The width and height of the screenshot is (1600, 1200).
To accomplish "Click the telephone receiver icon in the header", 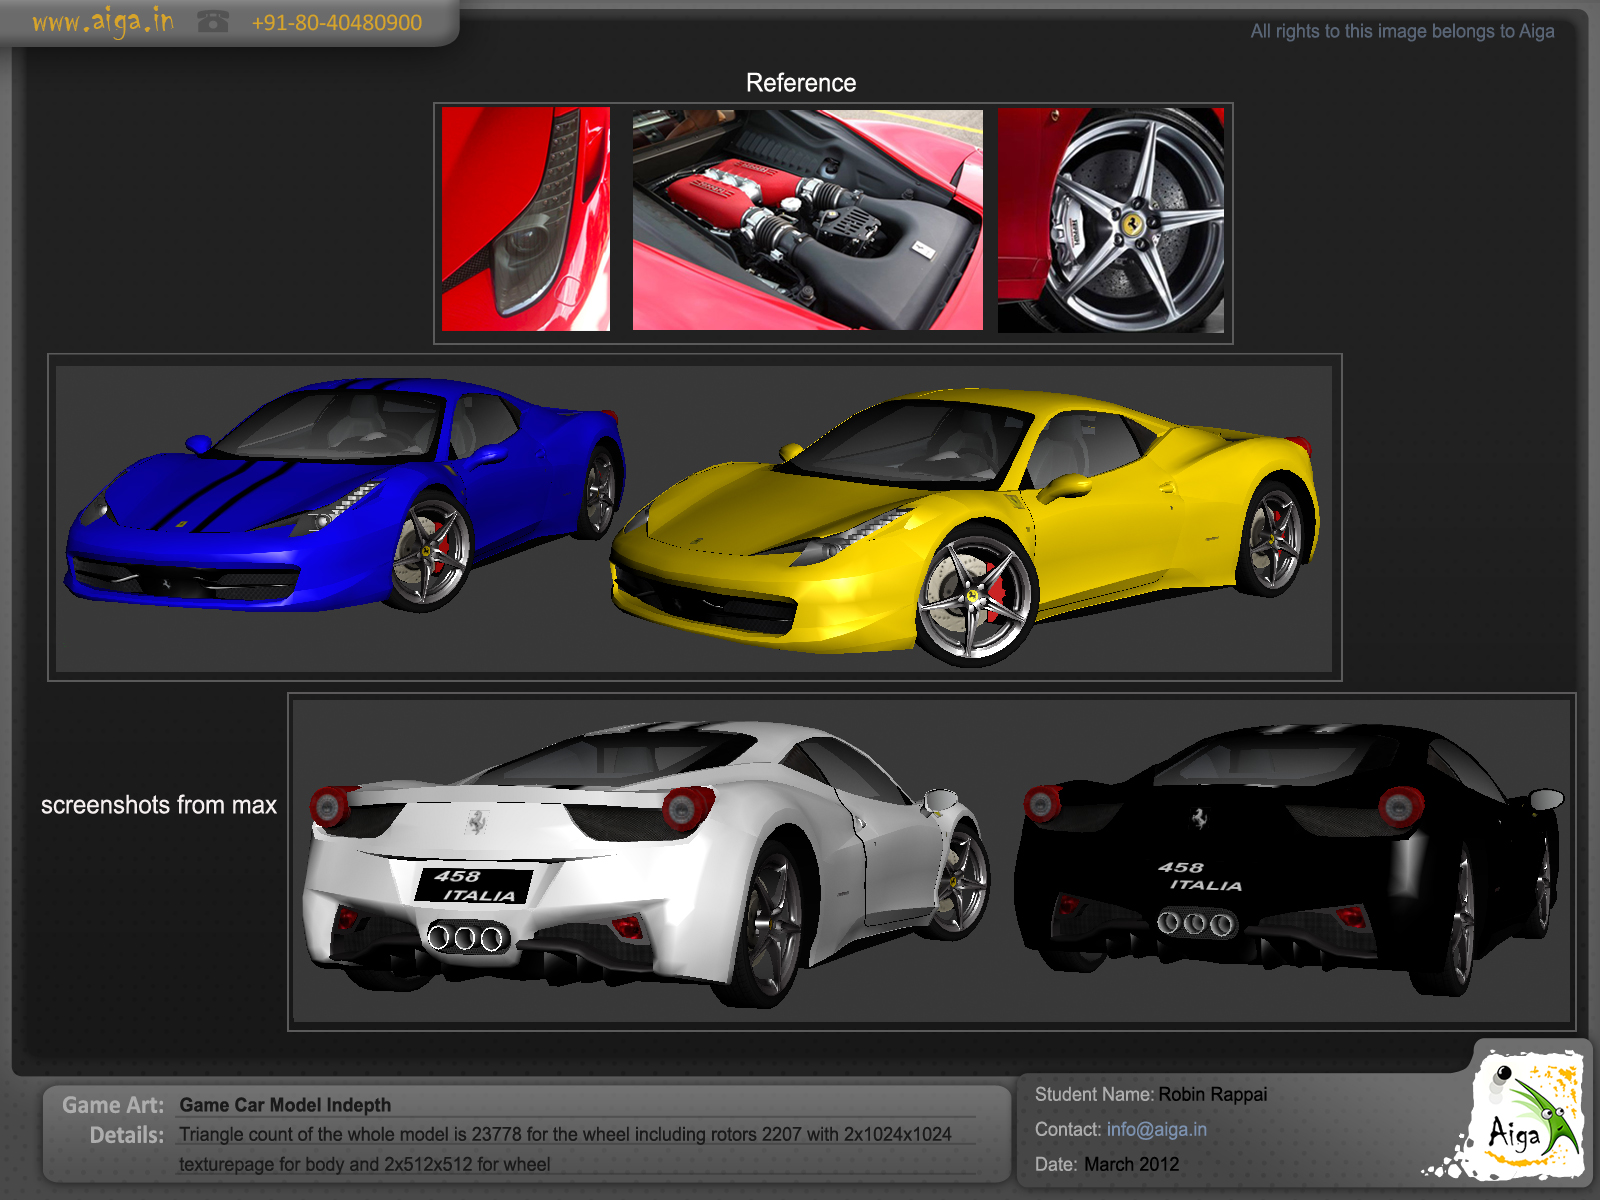I will [213, 20].
